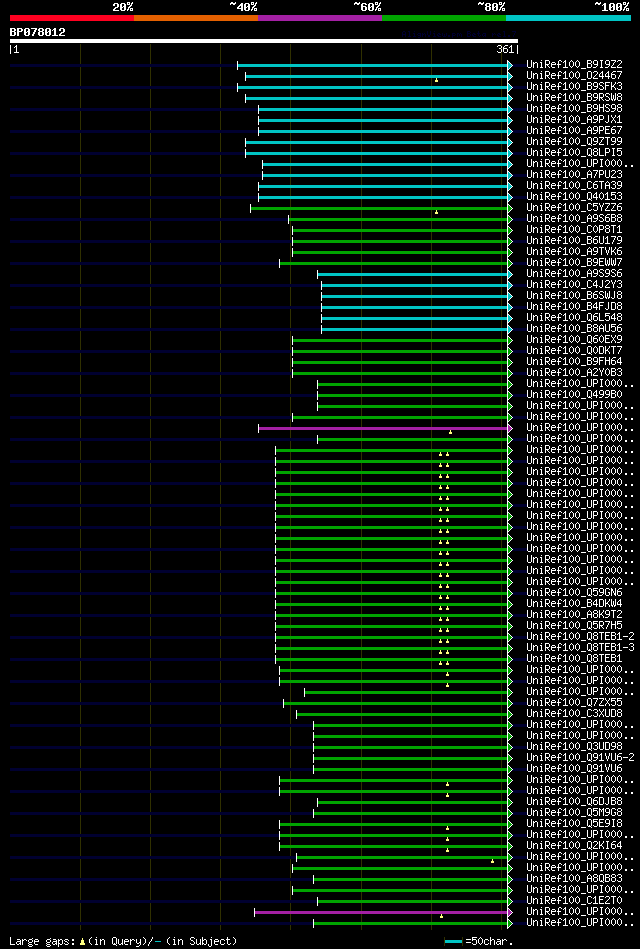Select the UniRef100_Q60EX9 label
Screen dimensions: 640x949
(x=575, y=340)
